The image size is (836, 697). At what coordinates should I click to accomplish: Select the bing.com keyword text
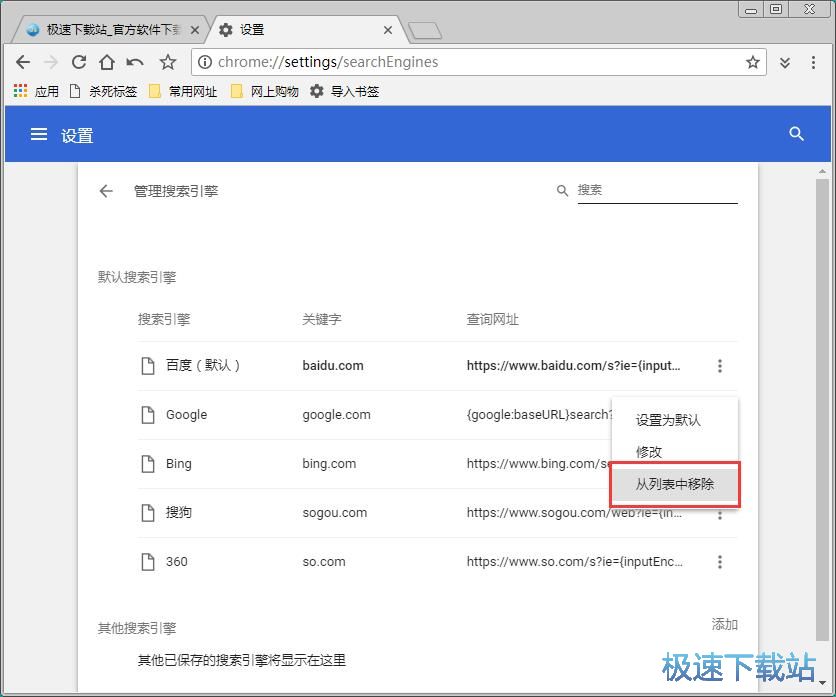pos(329,464)
